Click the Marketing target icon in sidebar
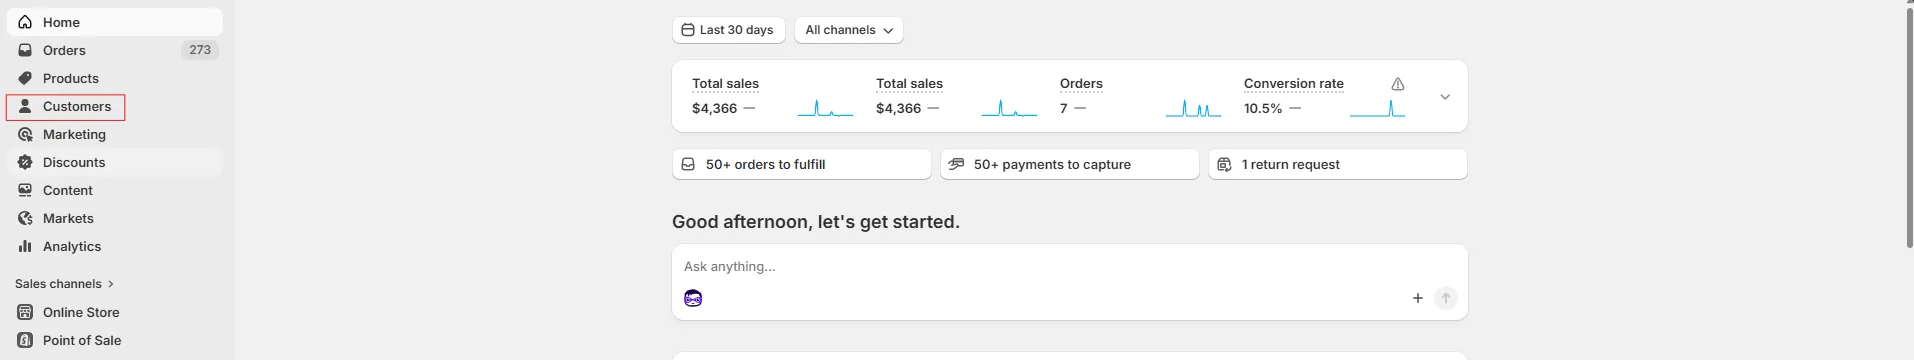The image size is (1914, 360). [x=25, y=134]
